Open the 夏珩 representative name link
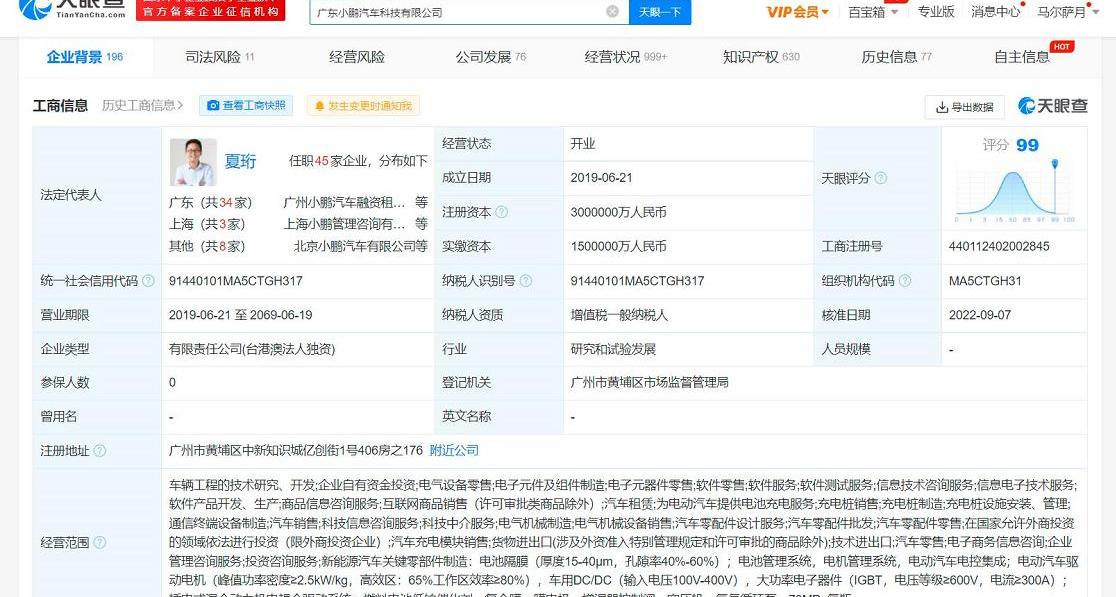1116x597 pixels. pos(240,162)
